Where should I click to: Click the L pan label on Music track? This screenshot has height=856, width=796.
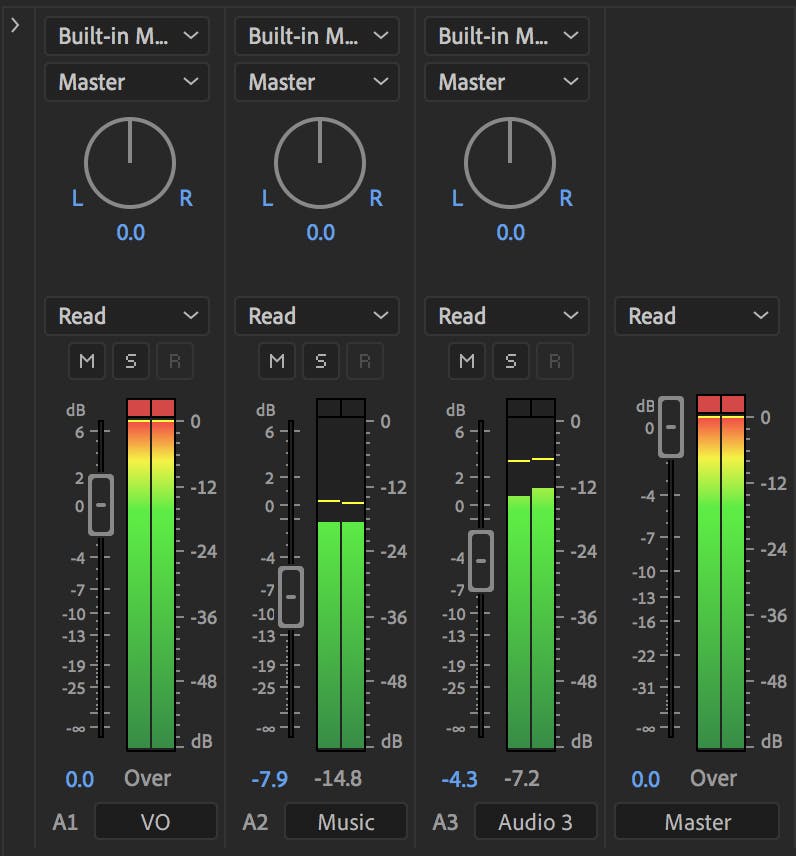pyautogui.click(x=268, y=198)
